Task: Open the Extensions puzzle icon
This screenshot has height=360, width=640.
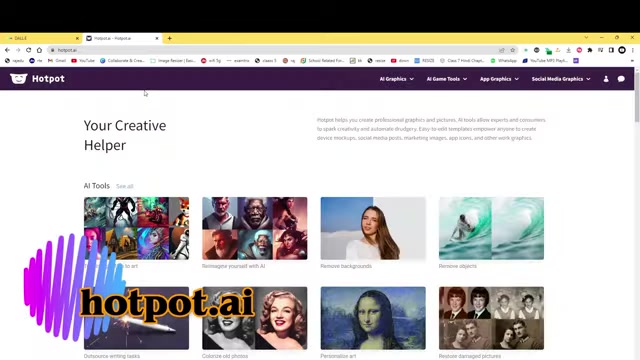Action: tap(590, 50)
